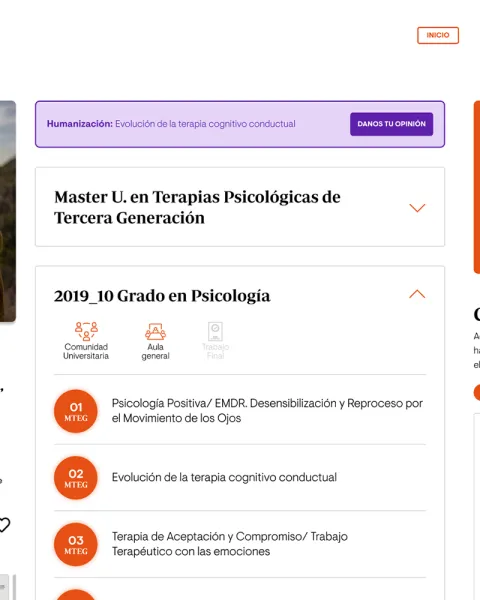
Task: Expand Master U. en Terapias Psicológicas chevron
Action: coord(417,208)
